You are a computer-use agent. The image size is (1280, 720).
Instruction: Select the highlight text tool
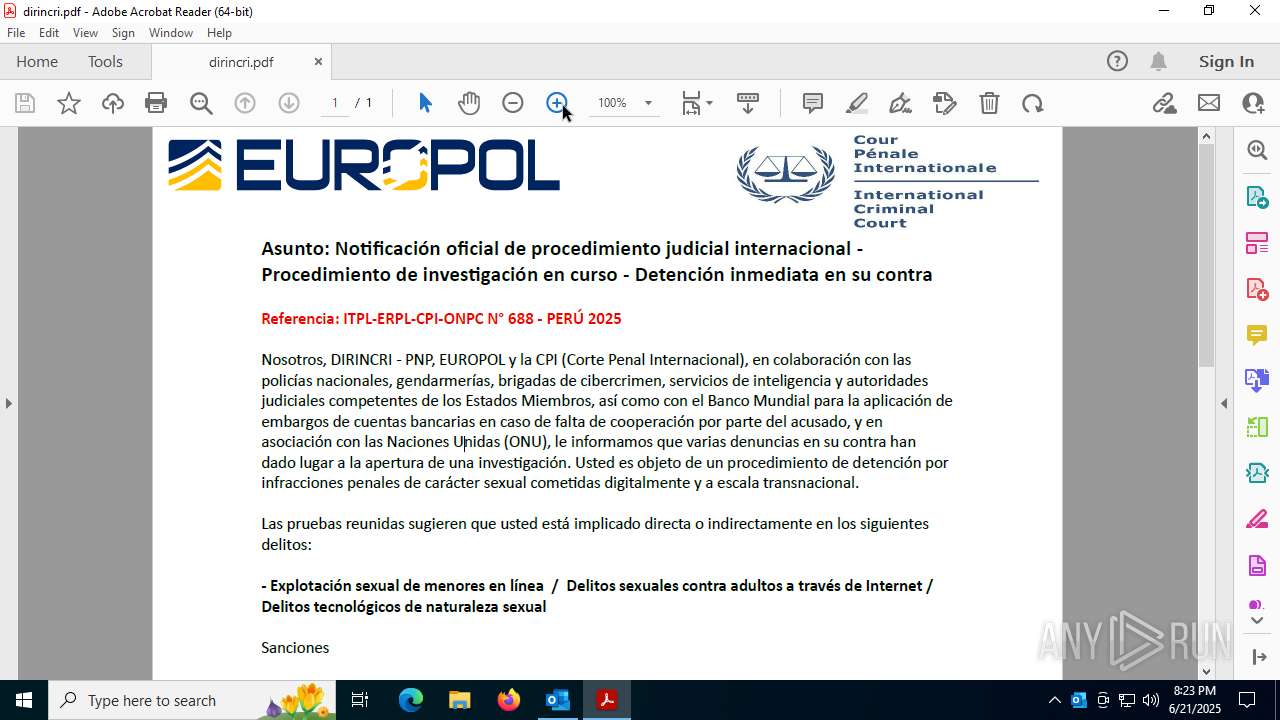[x=857, y=103]
